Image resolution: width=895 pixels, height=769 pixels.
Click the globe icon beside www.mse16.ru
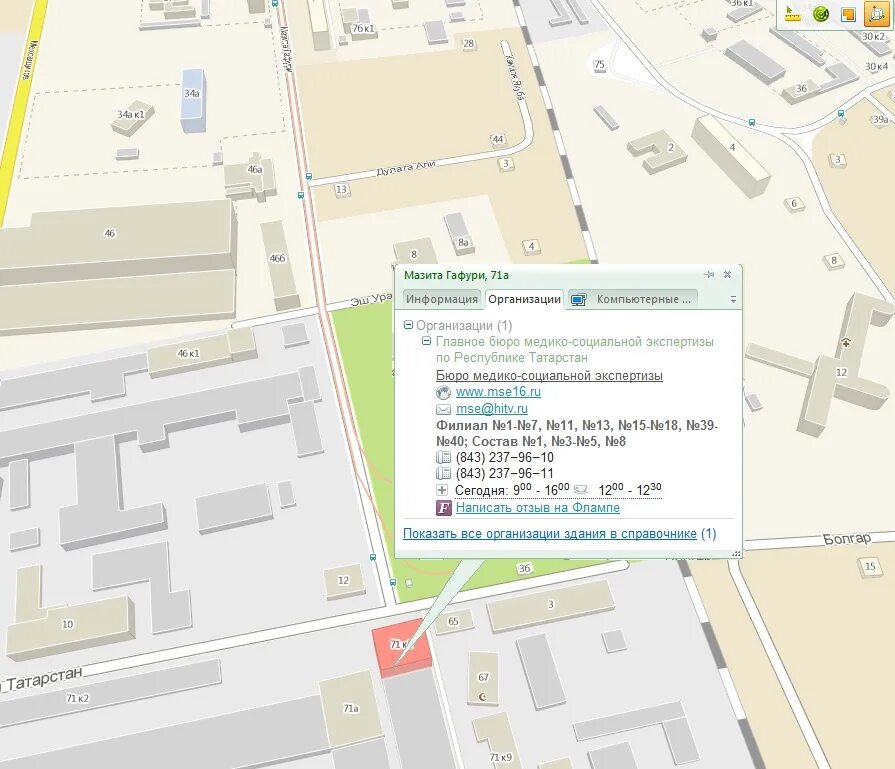[x=444, y=392]
